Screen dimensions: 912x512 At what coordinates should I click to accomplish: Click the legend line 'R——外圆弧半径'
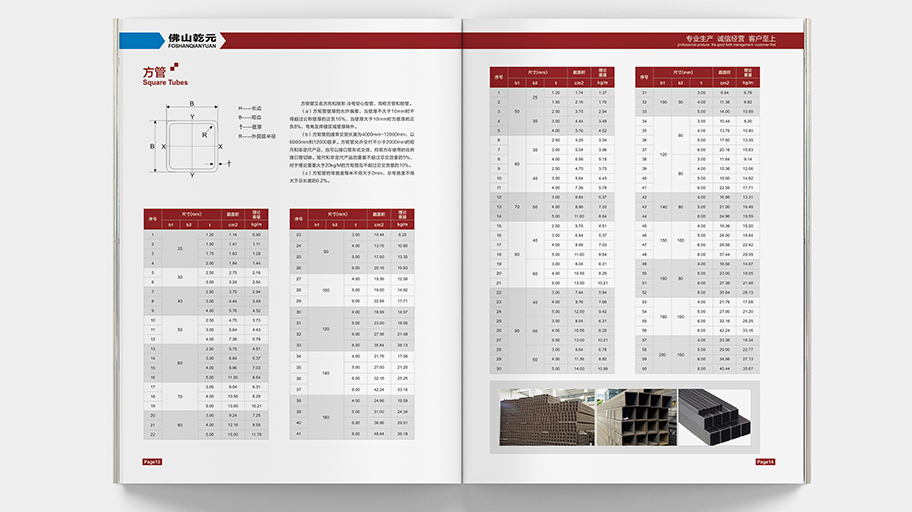click(256, 136)
